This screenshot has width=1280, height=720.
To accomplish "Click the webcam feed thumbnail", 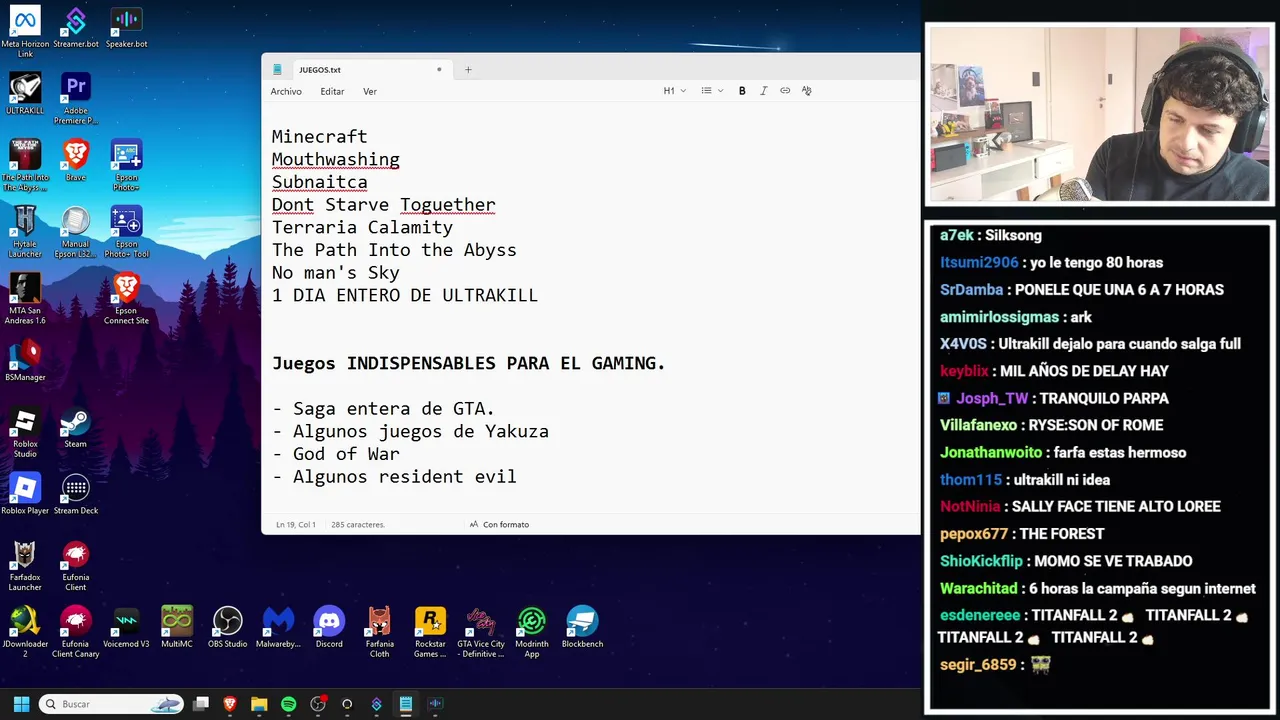I will coord(1099,115).
